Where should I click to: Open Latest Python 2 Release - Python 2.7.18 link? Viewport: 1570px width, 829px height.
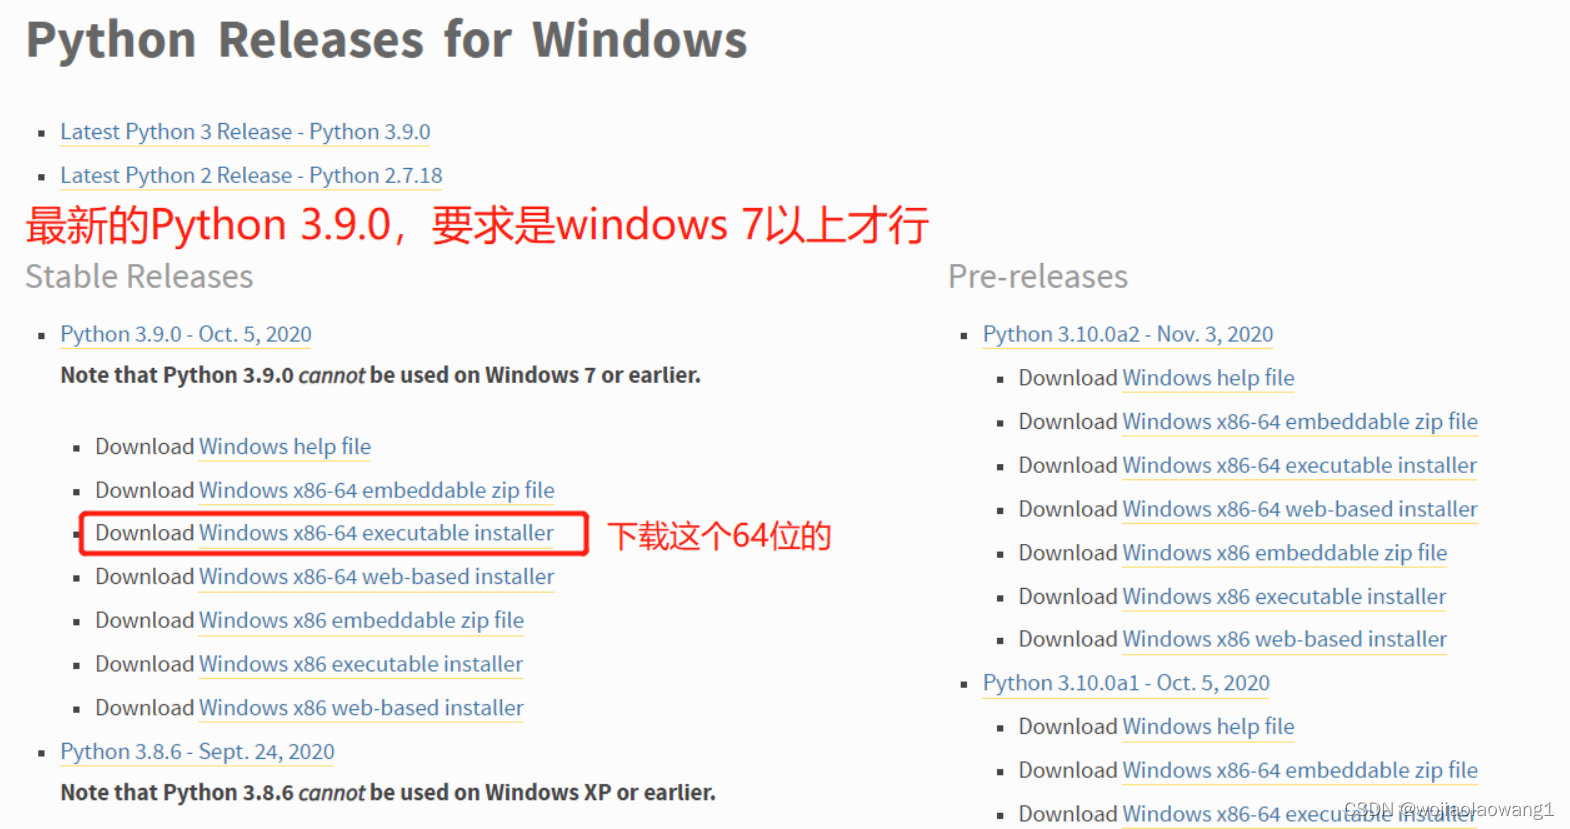(x=251, y=176)
